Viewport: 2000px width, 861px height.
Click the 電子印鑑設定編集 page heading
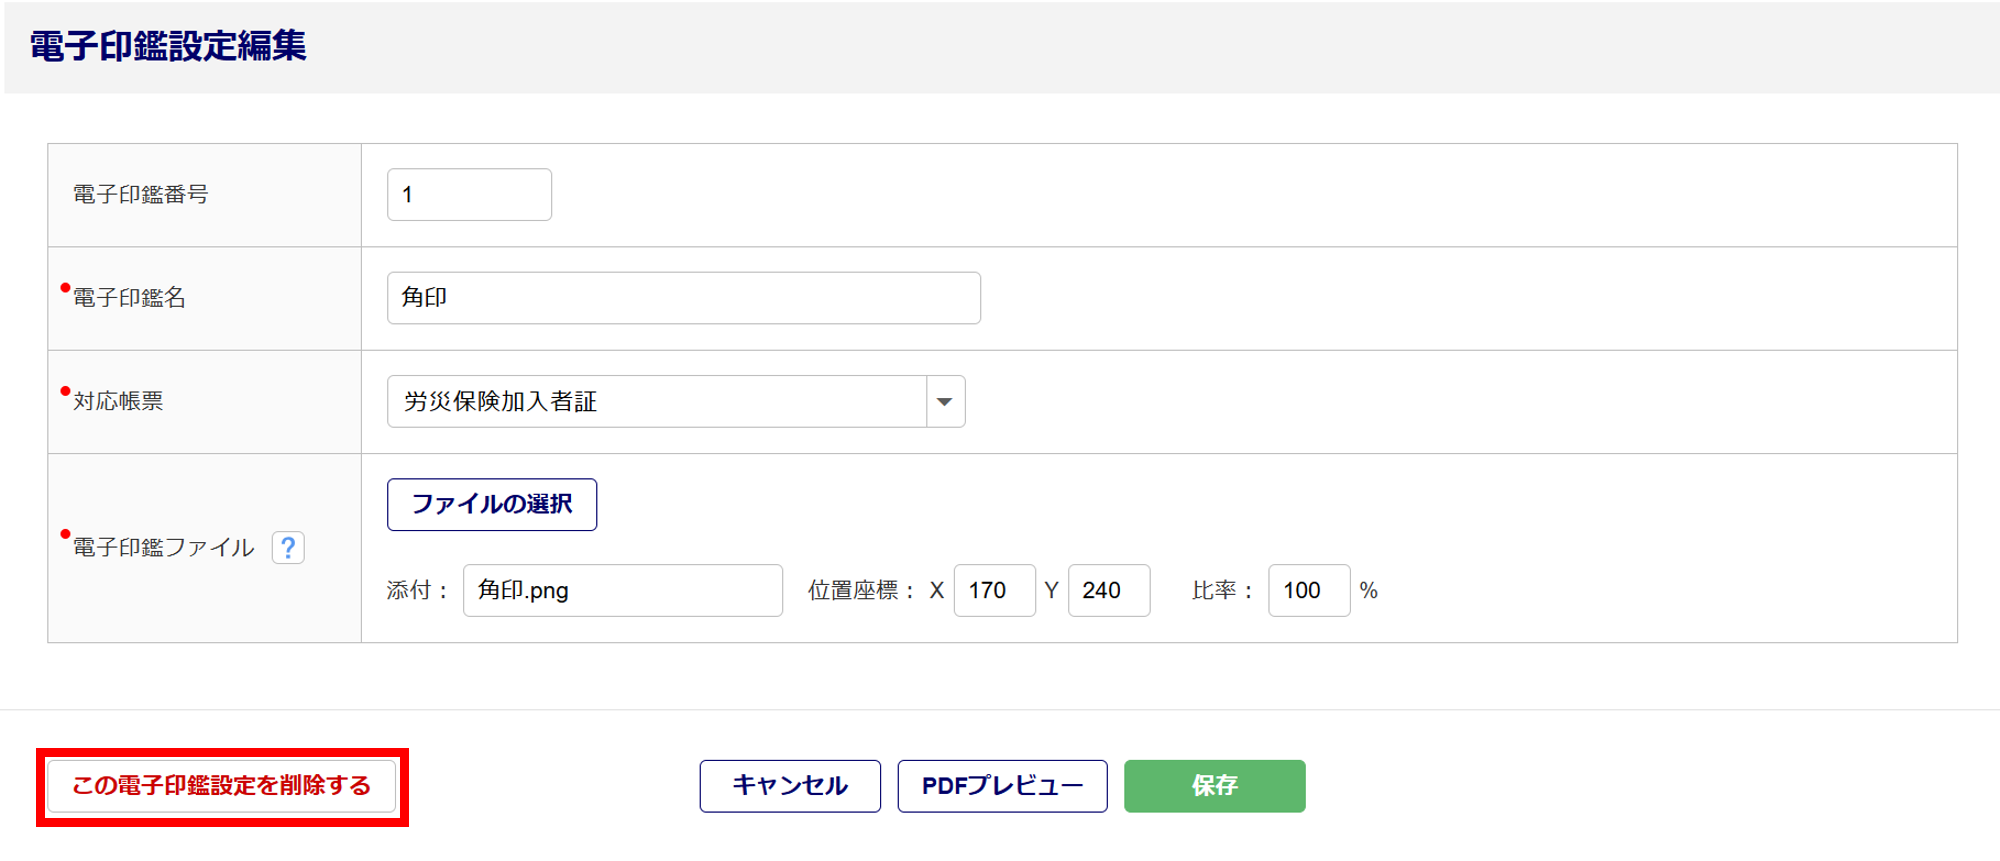tap(168, 46)
